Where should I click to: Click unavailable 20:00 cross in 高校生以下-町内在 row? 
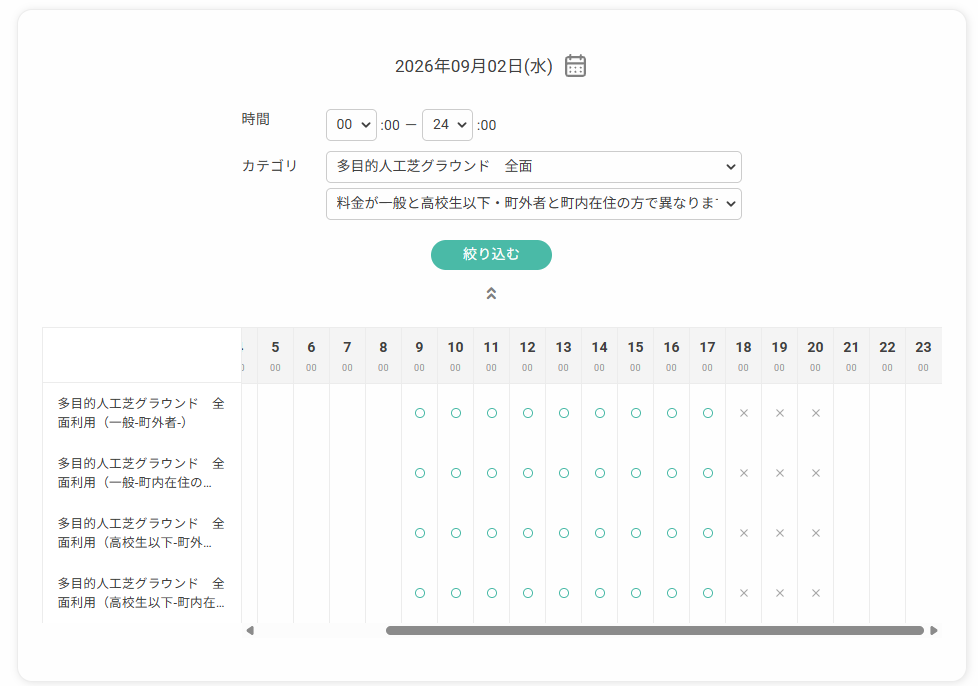point(816,592)
